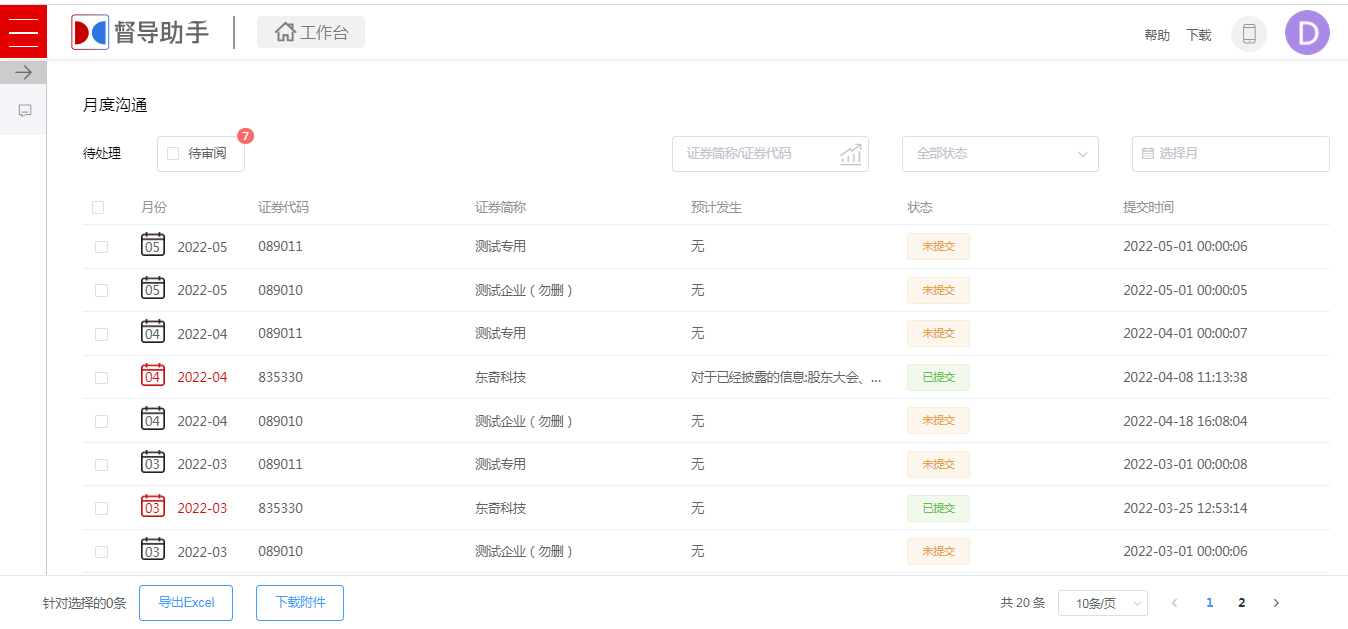Click the 2022-04-08 11:13:38 submit time
Screen dimensions: 1348x629
click(x=1185, y=377)
